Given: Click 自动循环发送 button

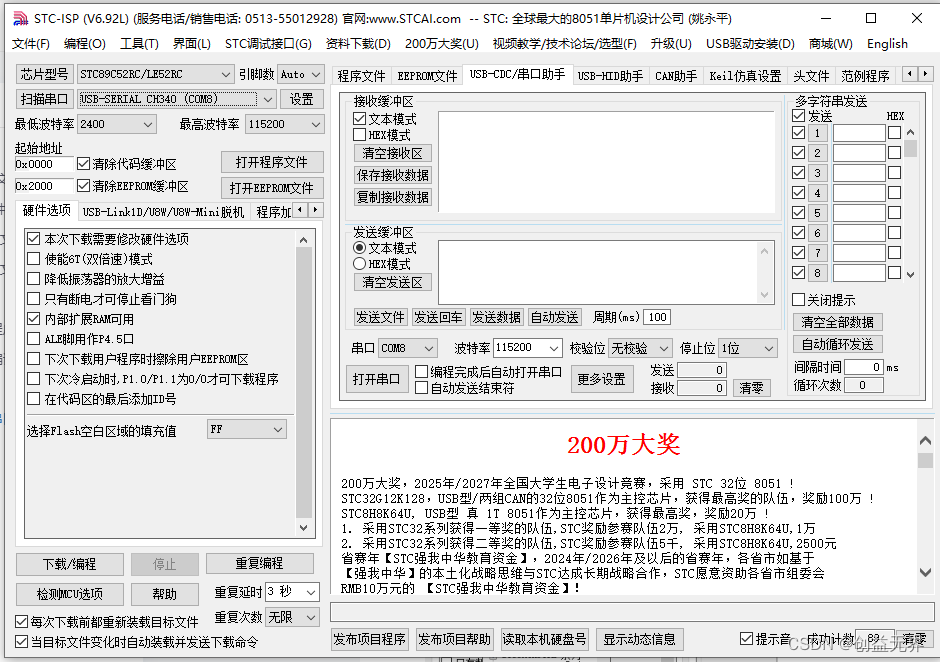Looking at the screenshot, I should pos(837,344).
